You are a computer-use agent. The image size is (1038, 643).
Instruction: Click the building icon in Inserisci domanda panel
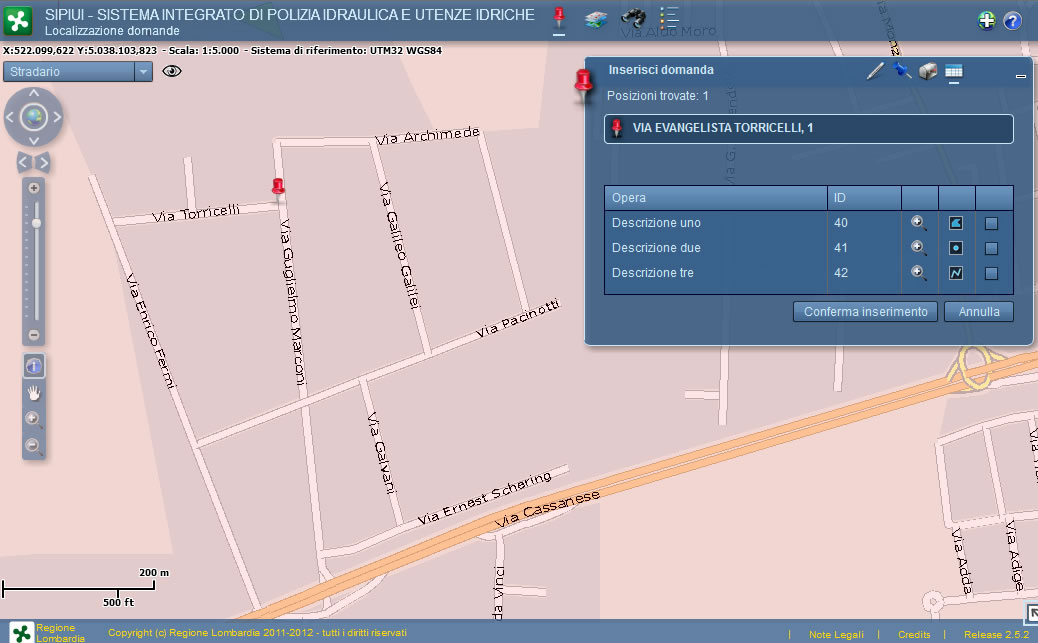pos(927,71)
